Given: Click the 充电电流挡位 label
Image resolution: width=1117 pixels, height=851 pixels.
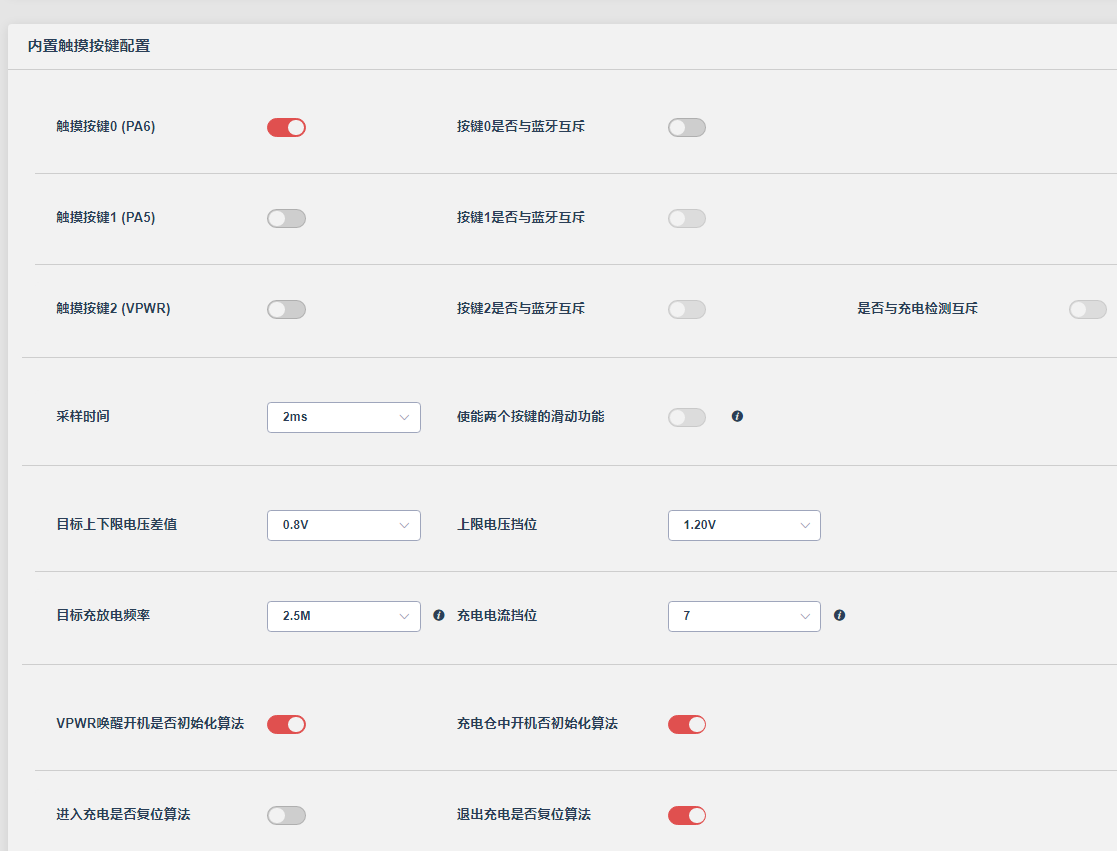Looking at the screenshot, I should [497, 616].
